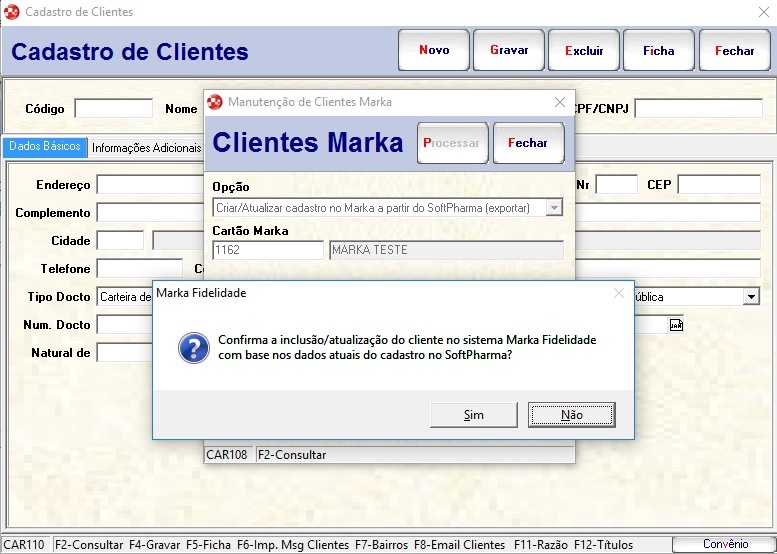Close the Marka Fidelidade dialog with X

pyautogui.click(x=619, y=293)
